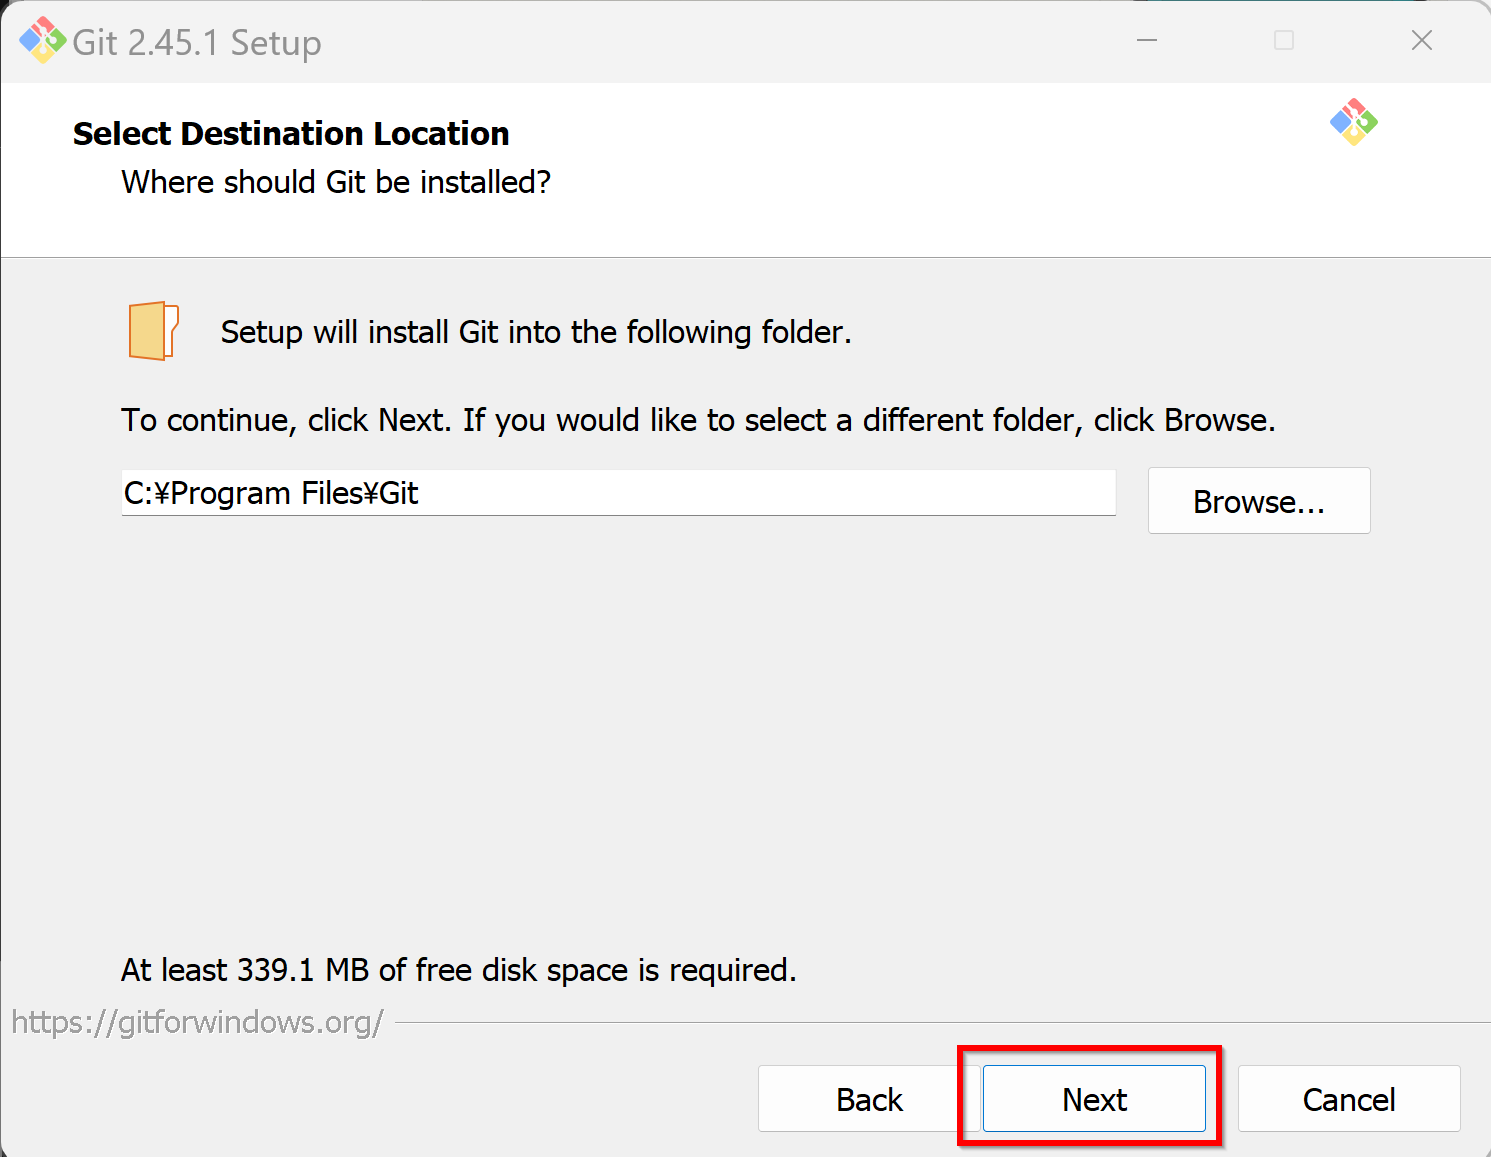Click the C:¥Program Files¥Git path field
1491x1157 pixels.
(x=618, y=493)
